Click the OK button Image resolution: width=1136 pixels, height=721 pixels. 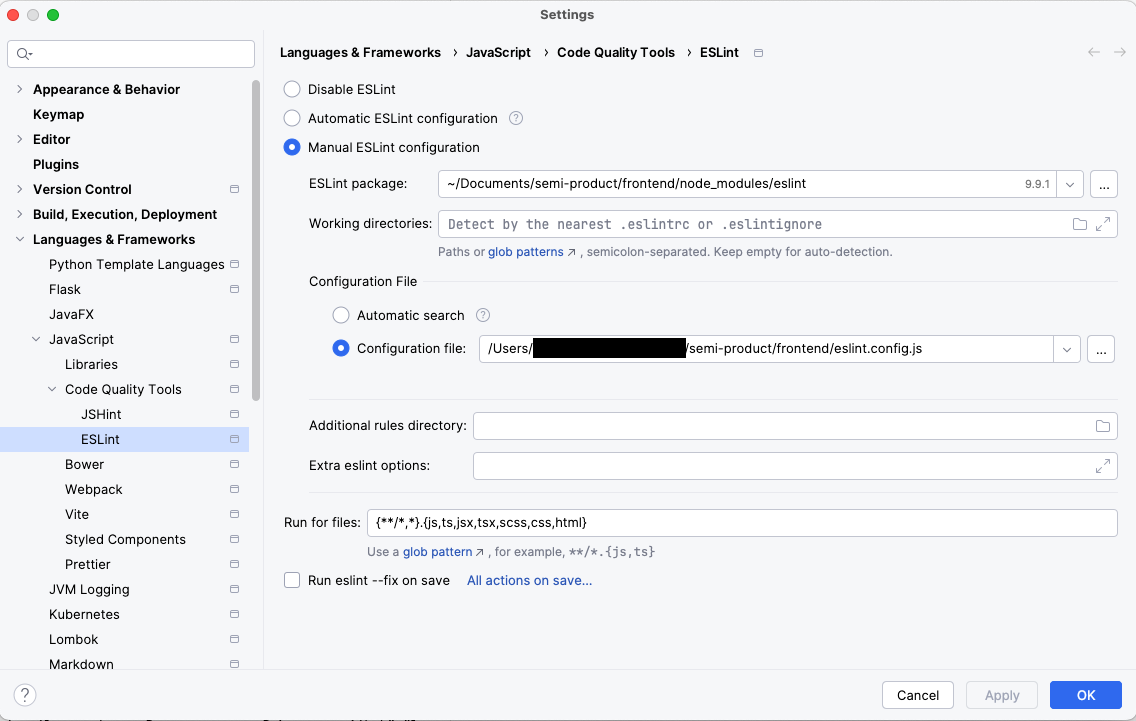point(1085,695)
